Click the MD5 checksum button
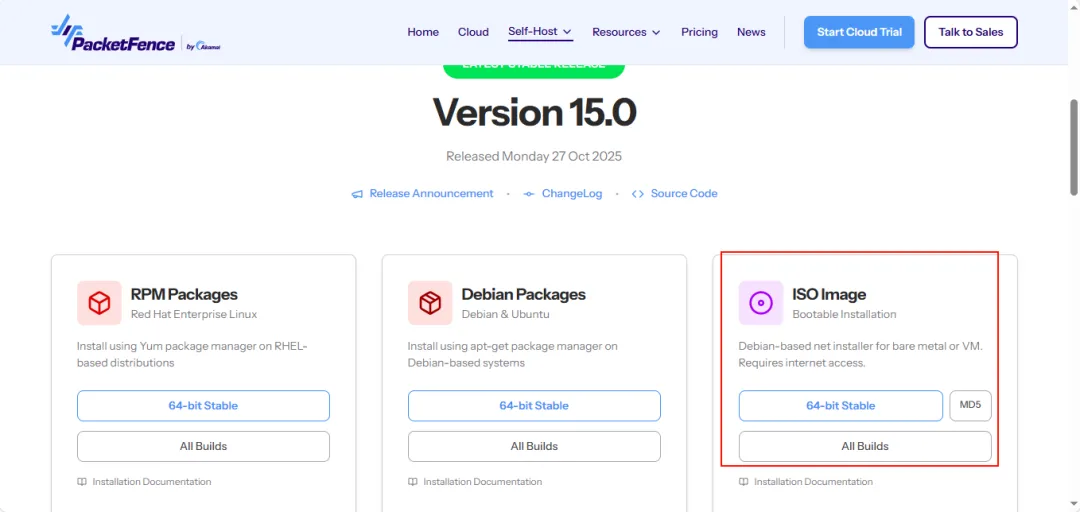1080x512 pixels. pos(970,406)
